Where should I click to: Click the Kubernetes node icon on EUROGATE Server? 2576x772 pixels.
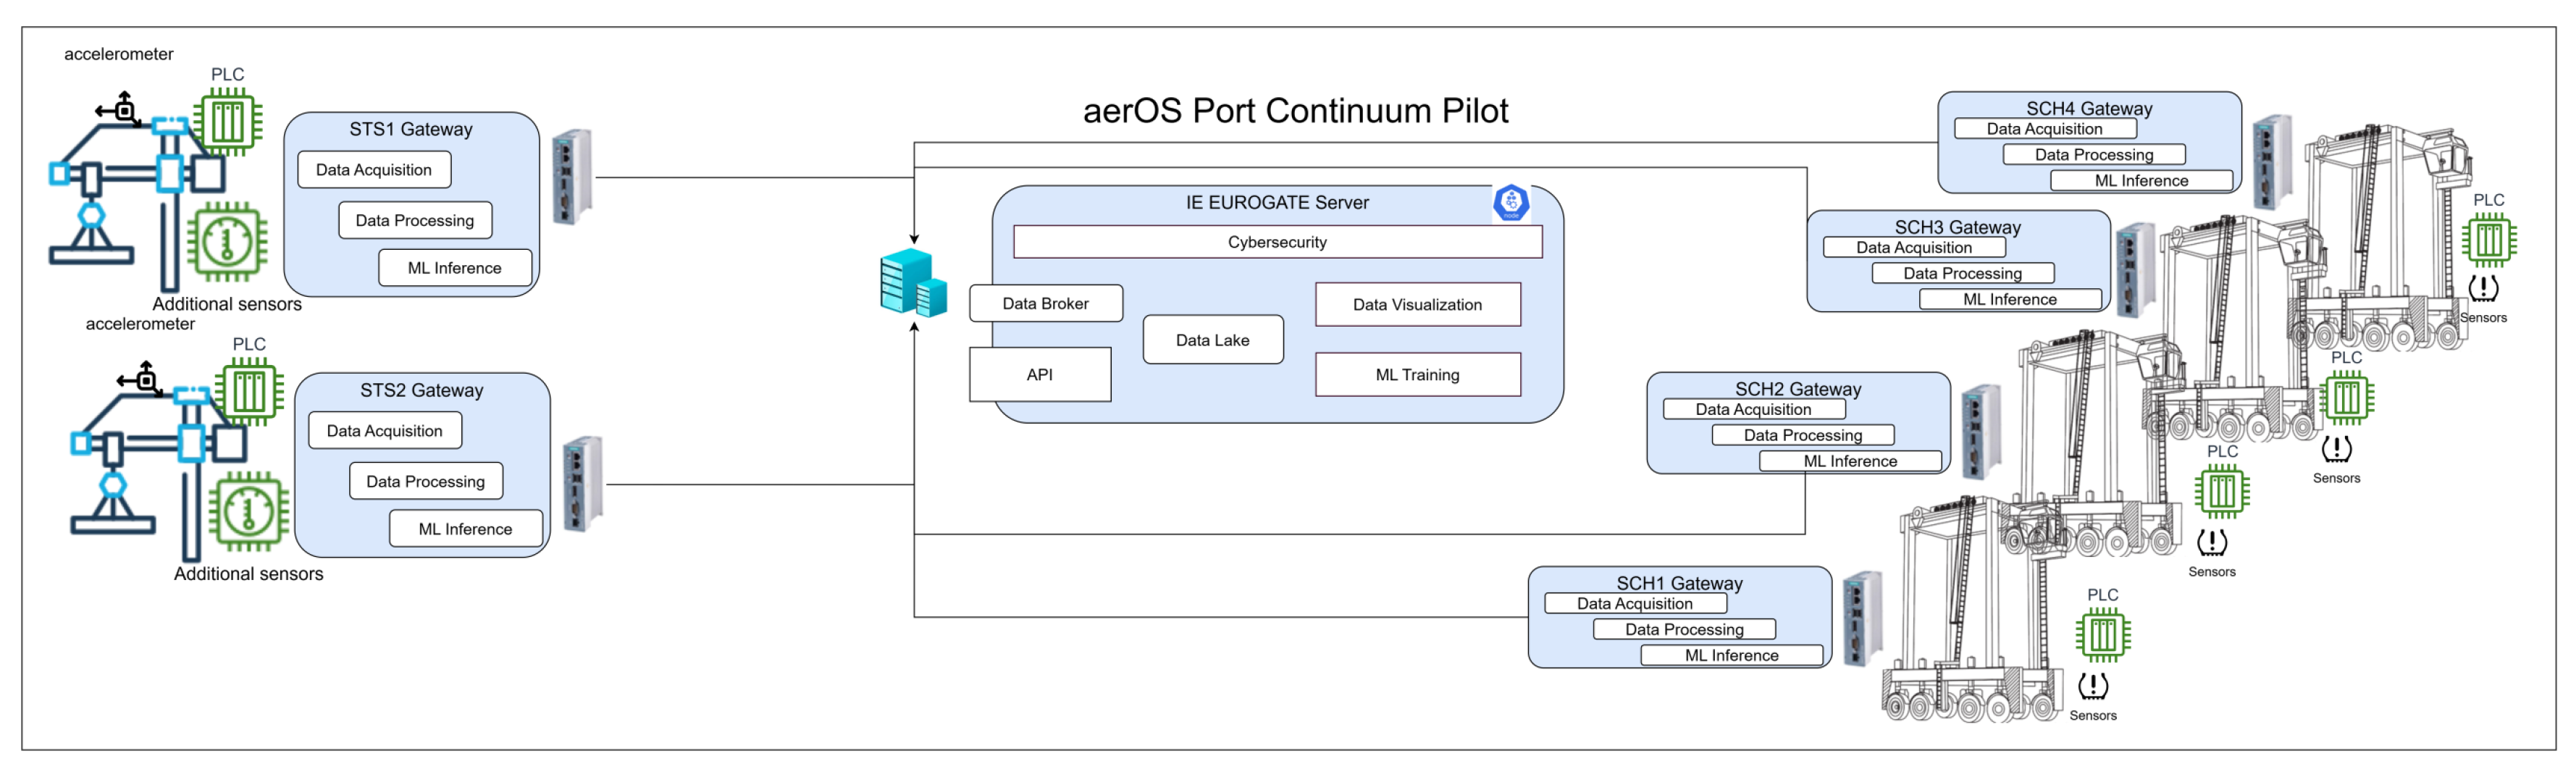[x=1511, y=202]
